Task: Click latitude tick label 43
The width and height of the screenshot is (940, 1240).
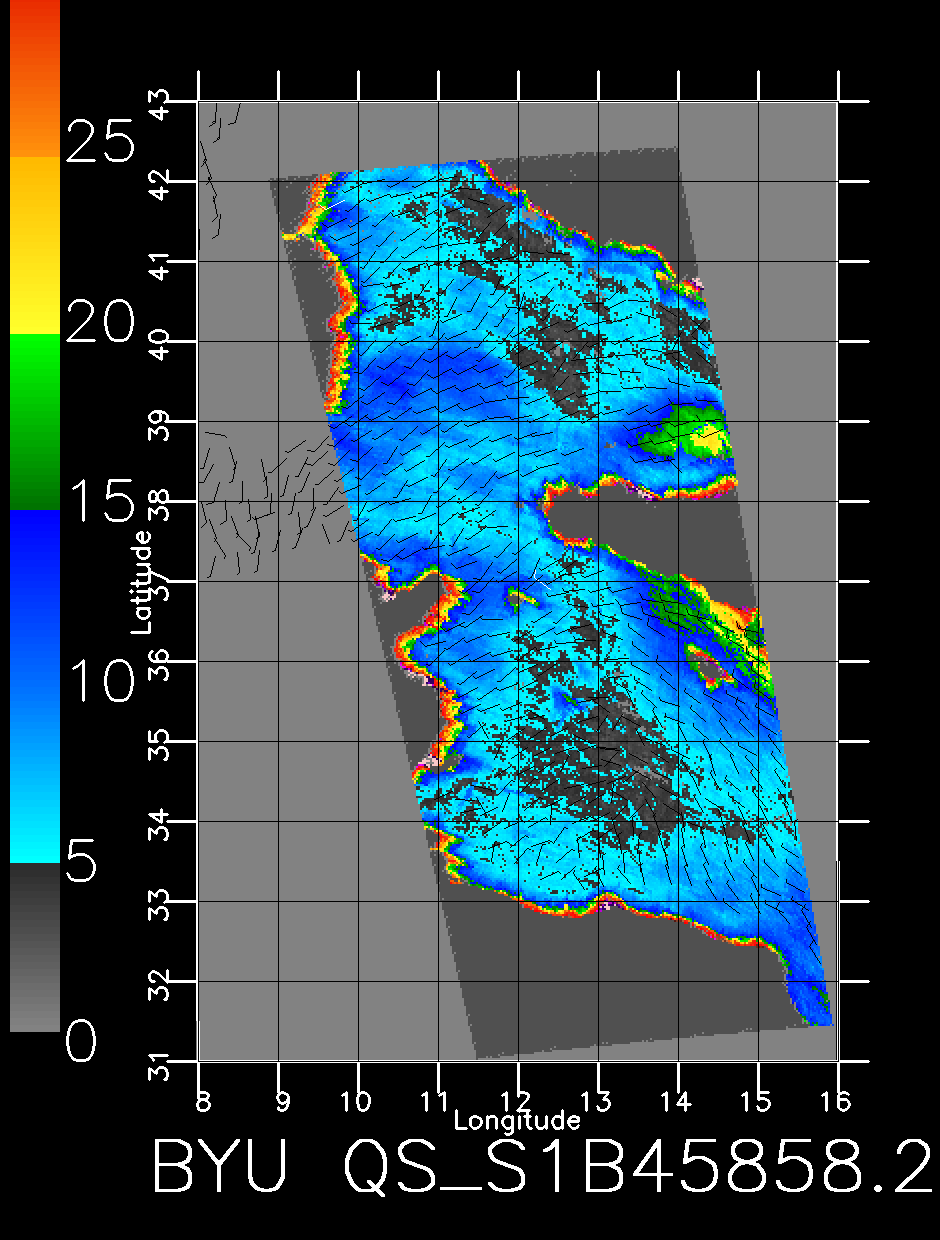Action: pos(159,102)
